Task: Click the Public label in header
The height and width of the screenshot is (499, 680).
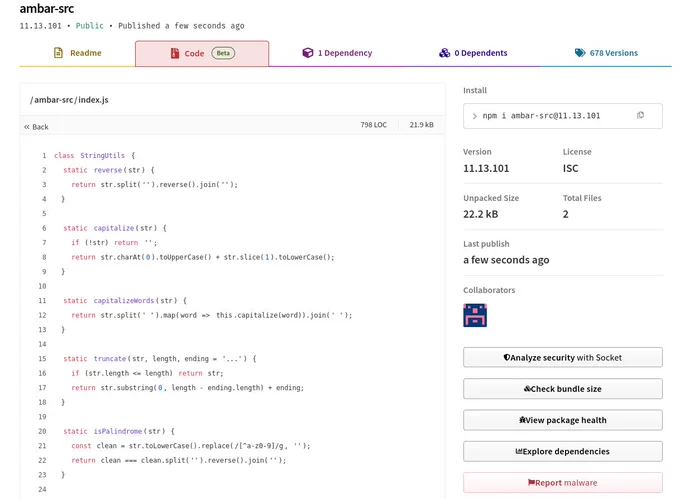Action: [90, 26]
